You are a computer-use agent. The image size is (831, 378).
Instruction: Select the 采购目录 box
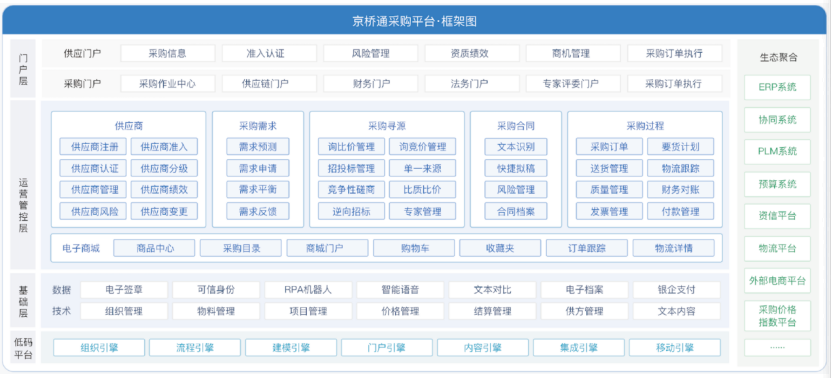point(241,248)
